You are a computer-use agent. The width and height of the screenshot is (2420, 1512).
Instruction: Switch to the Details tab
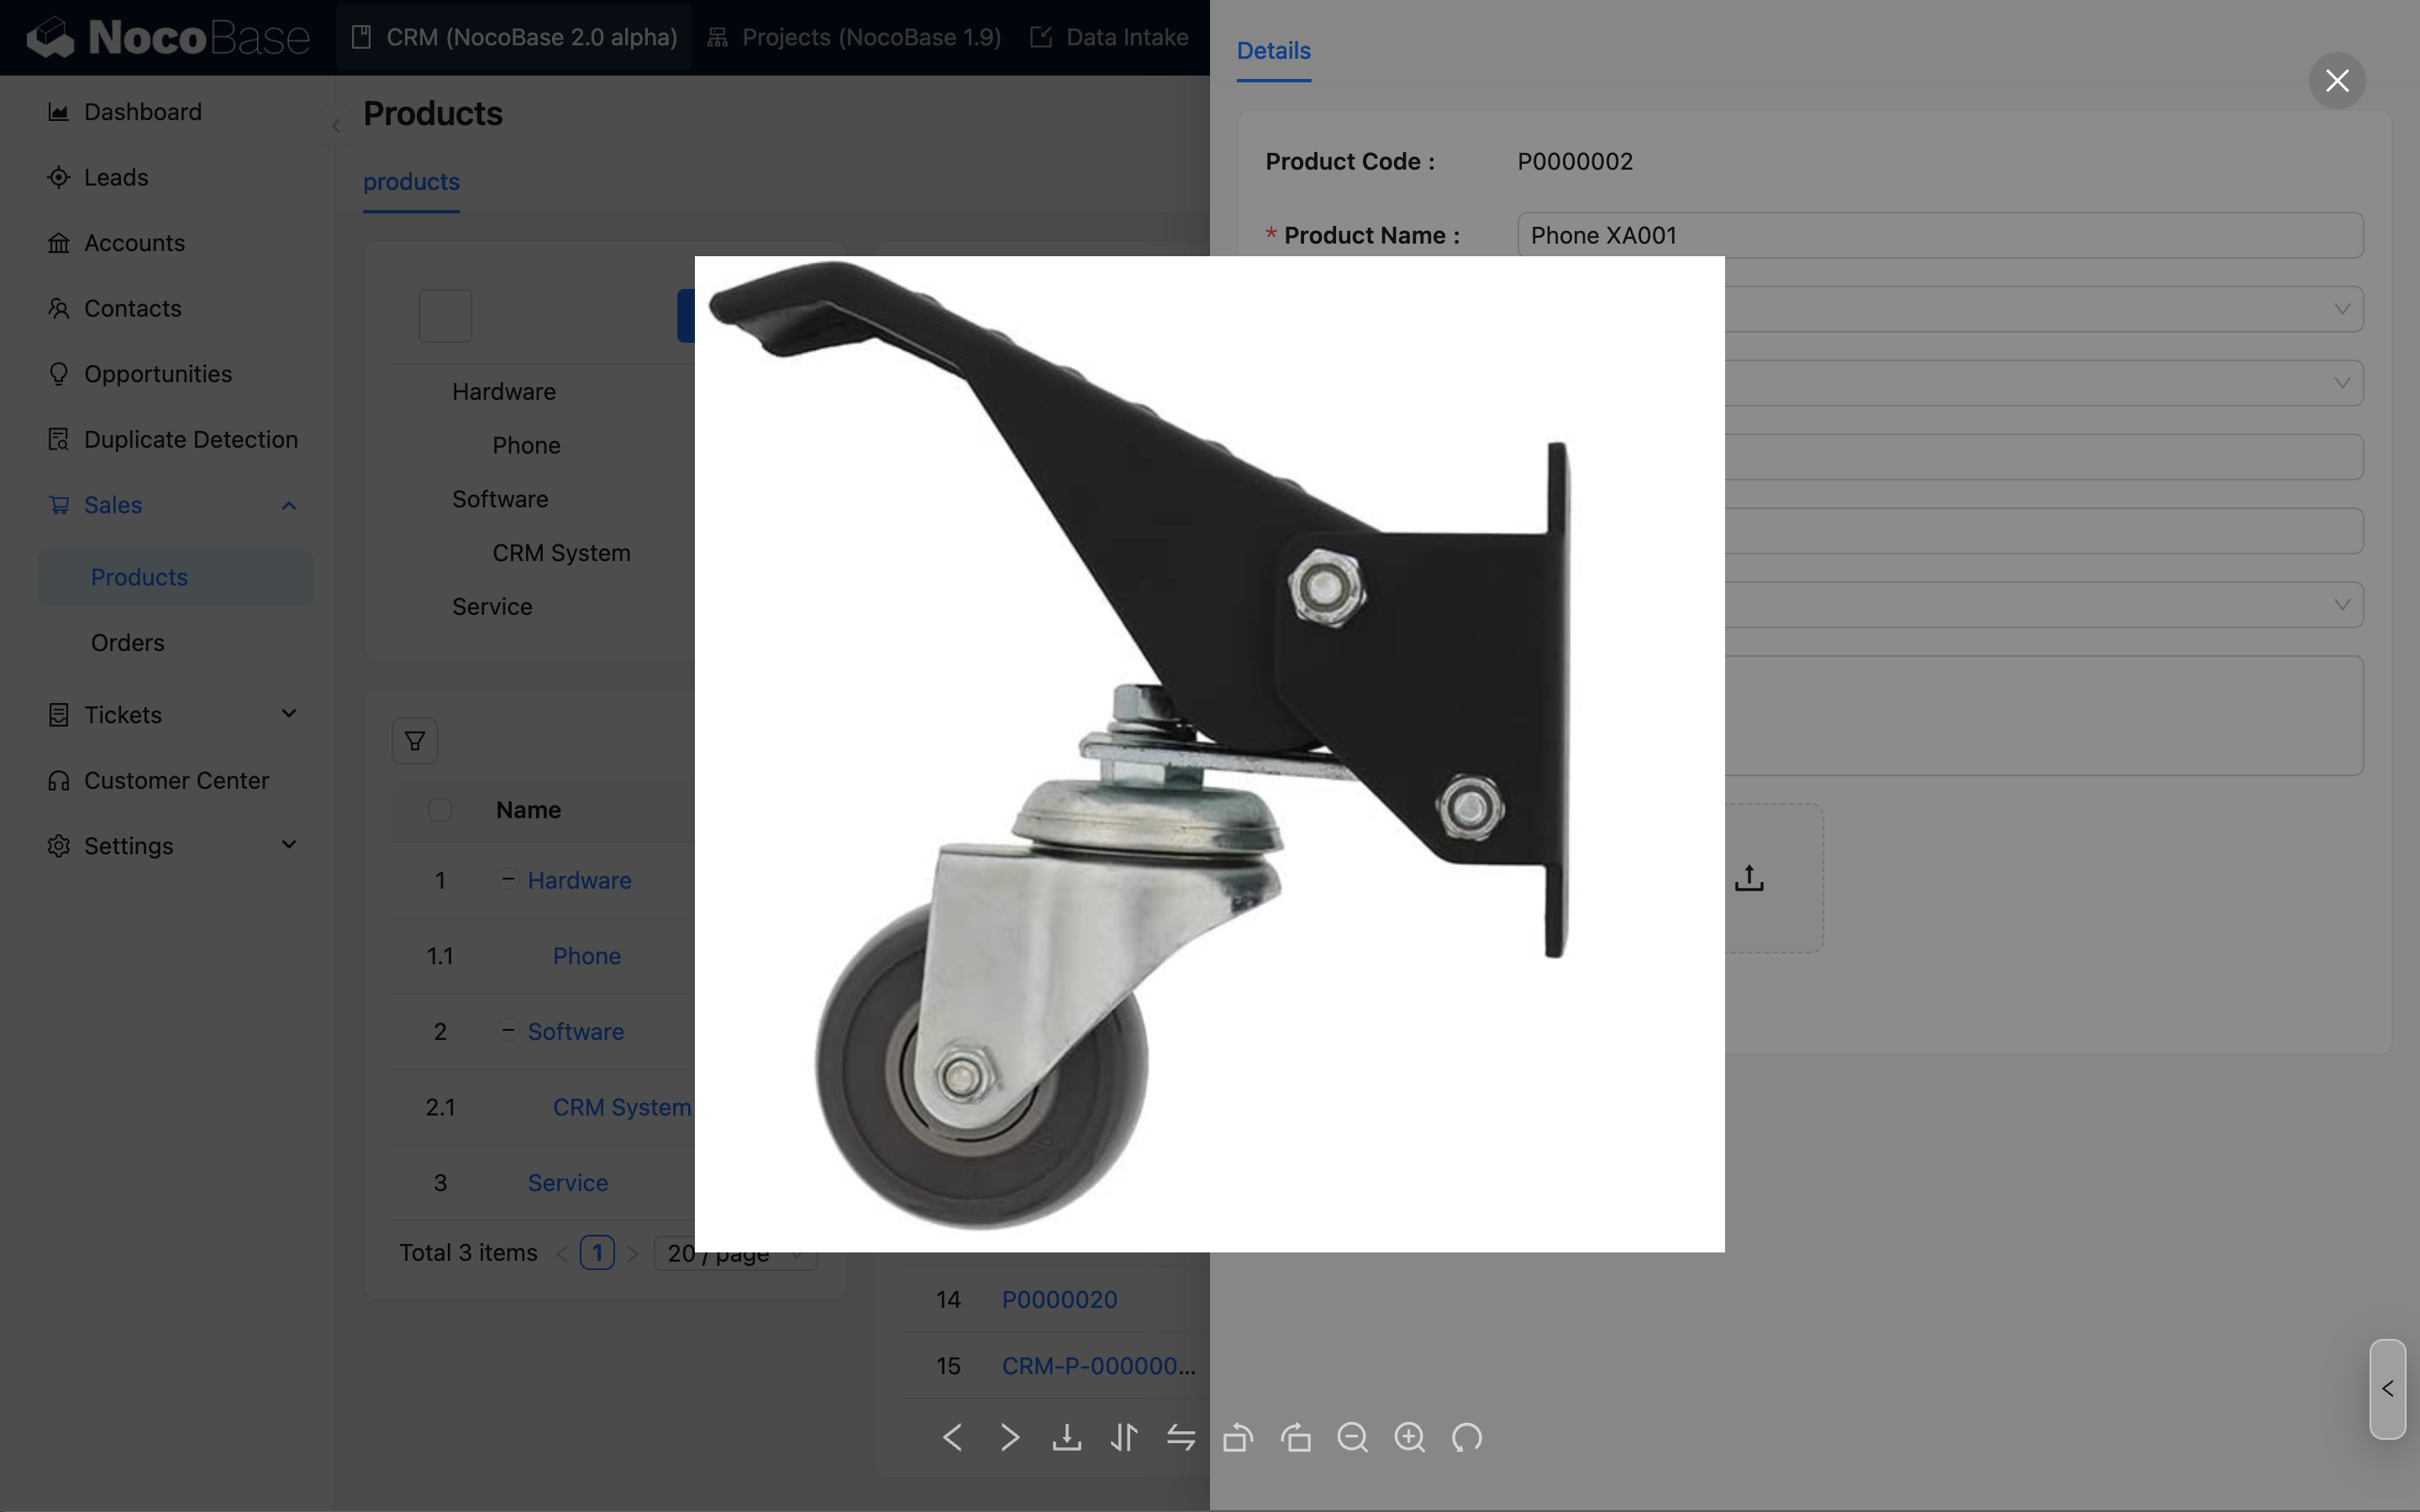pos(1273,50)
